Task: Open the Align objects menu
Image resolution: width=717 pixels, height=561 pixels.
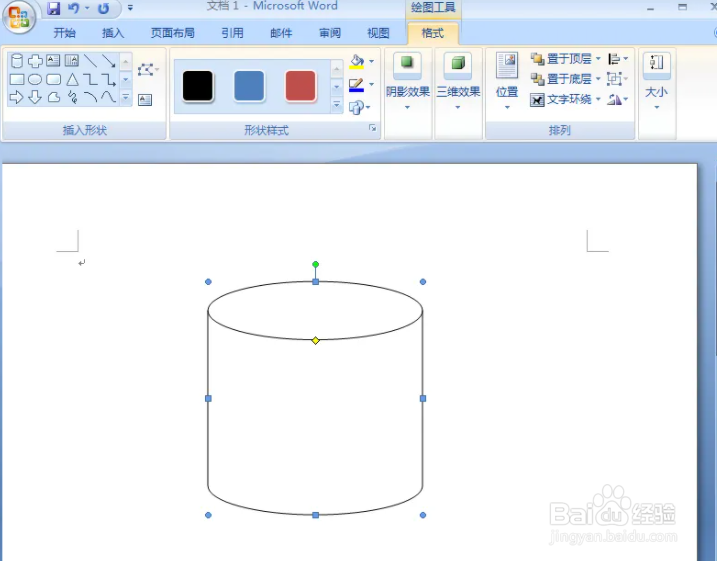Action: [618, 59]
